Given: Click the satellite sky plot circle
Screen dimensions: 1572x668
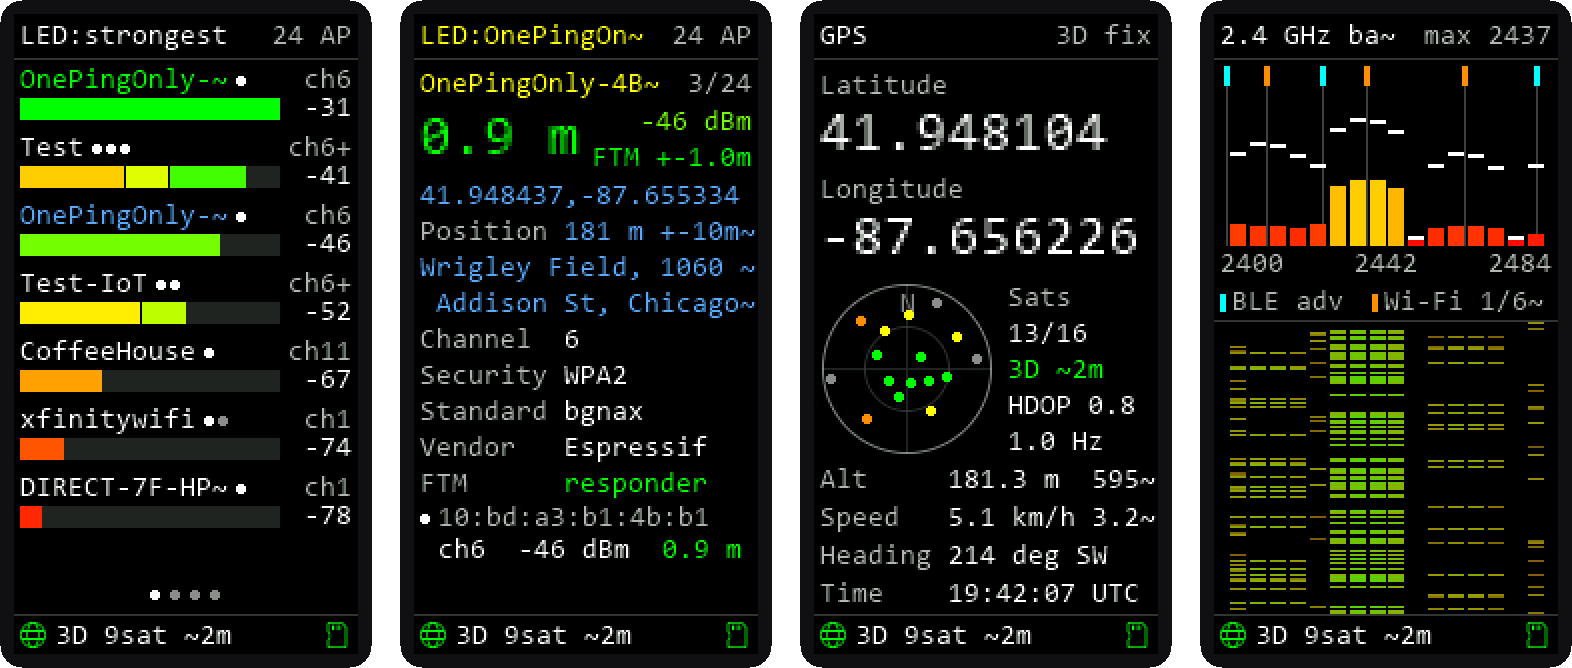Looking at the screenshot, I should click(x=906, y=369).
